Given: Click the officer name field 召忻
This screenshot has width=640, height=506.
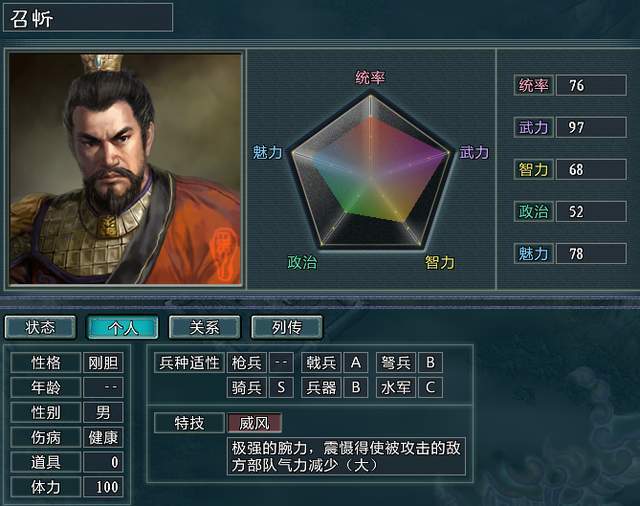Looking at the screenshot, I should click(88, 18).
